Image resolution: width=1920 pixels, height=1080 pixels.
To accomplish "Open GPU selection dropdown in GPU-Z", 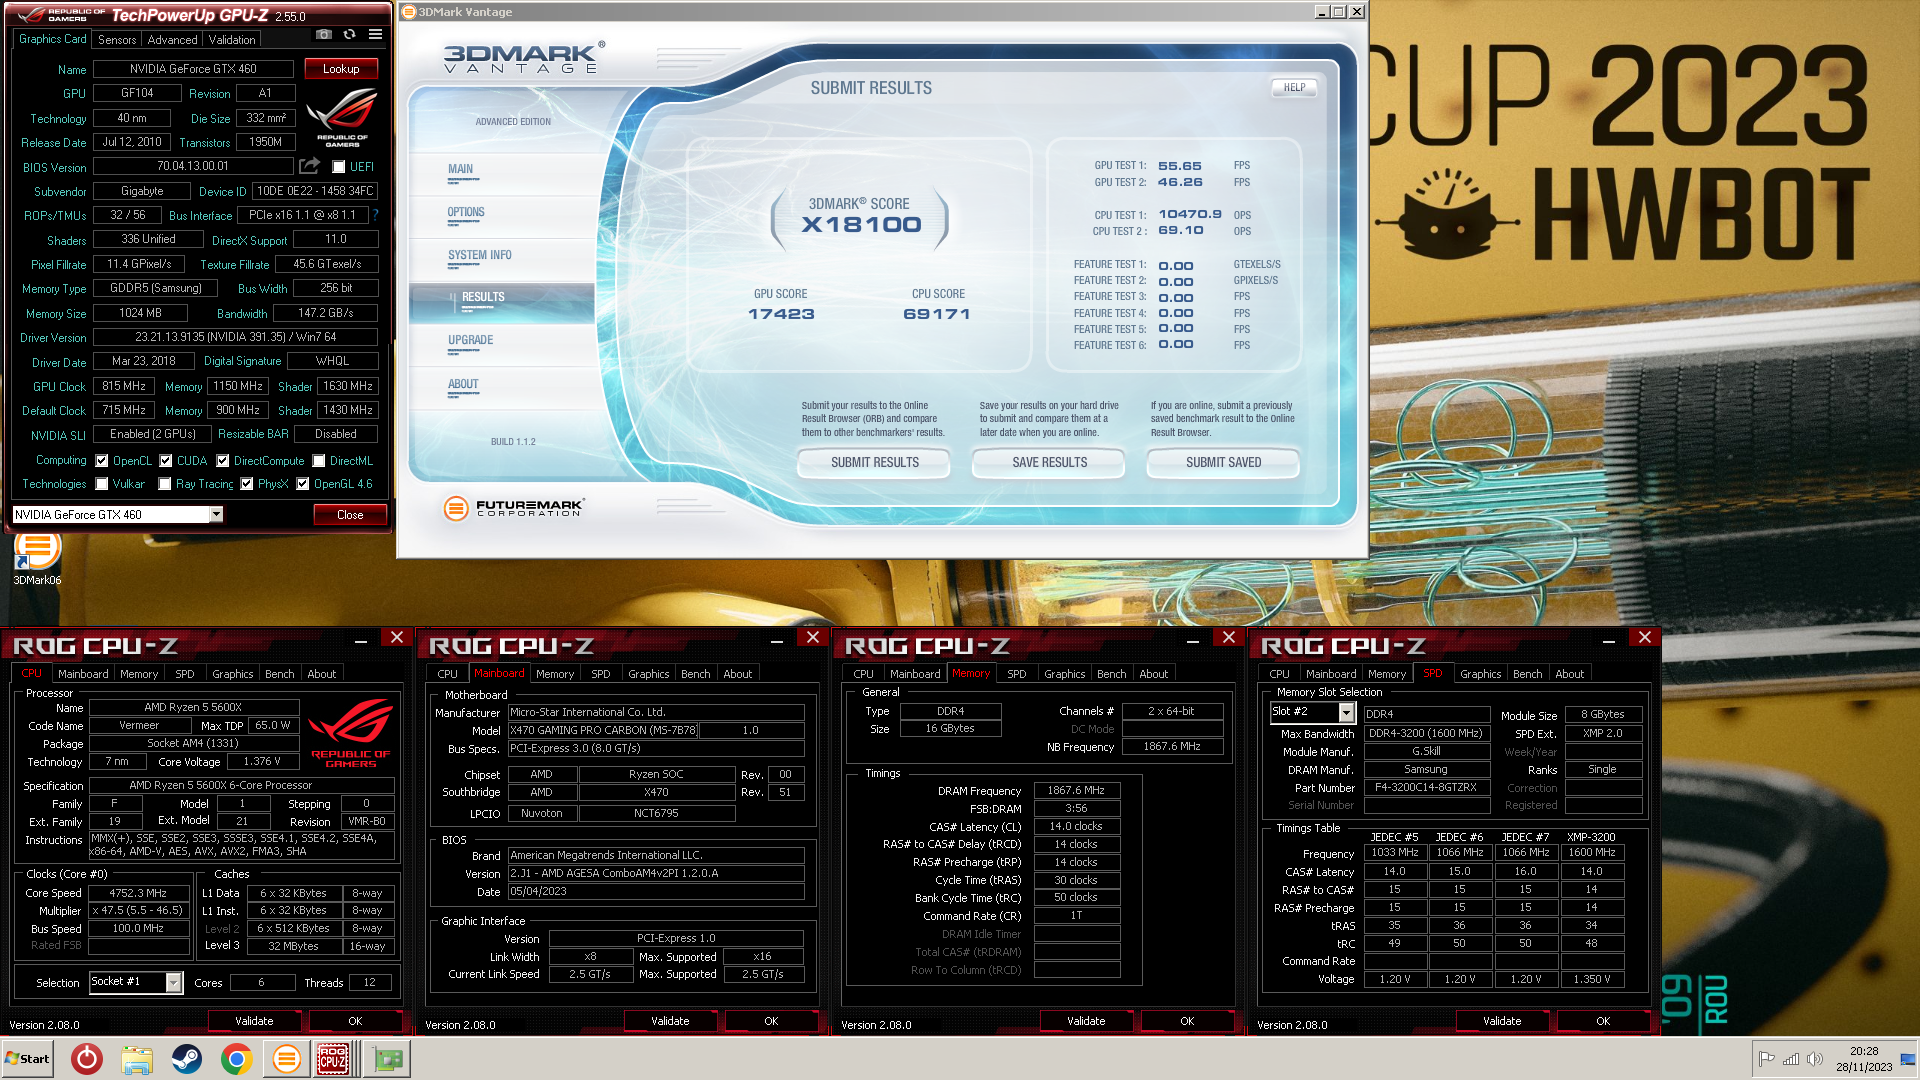I will (216, 514).
